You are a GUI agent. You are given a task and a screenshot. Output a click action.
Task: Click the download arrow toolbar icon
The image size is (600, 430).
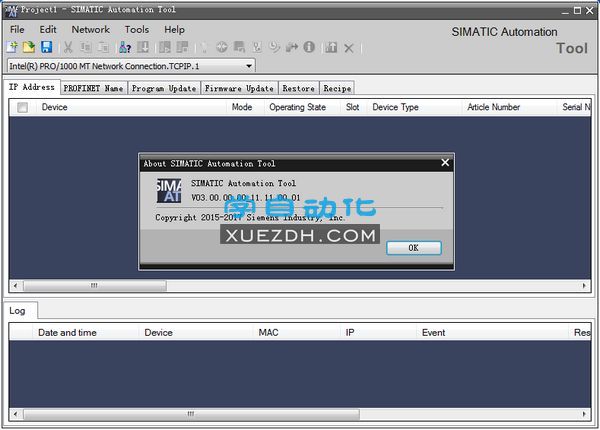143,47
